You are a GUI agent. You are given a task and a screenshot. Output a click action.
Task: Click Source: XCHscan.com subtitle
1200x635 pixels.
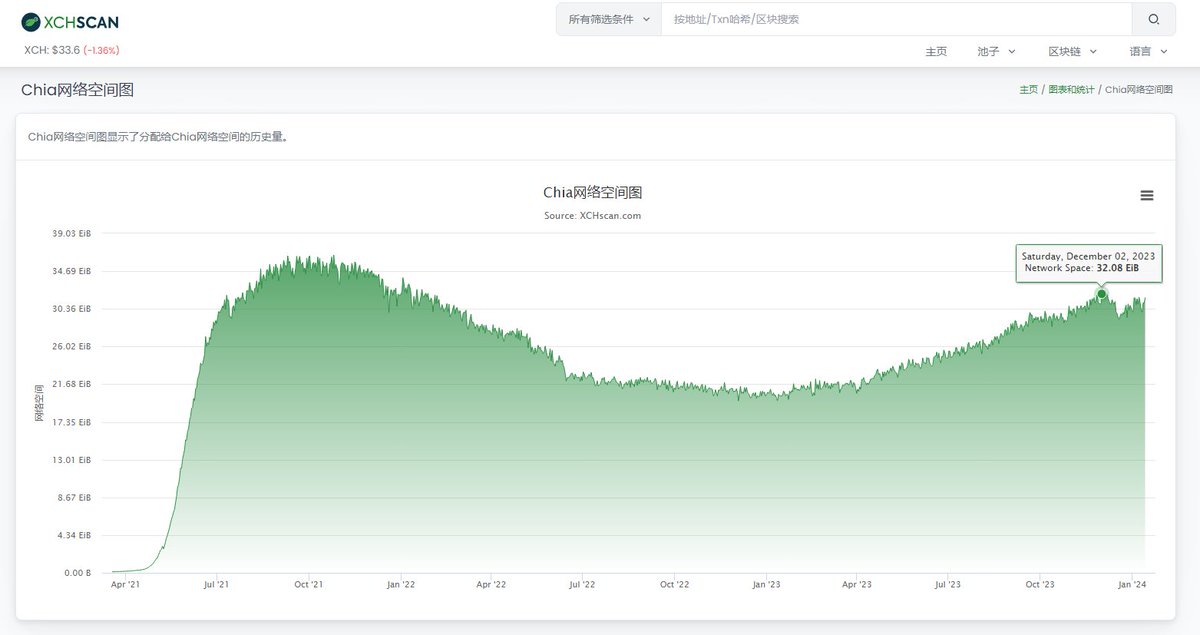click(x=592, y=215)
